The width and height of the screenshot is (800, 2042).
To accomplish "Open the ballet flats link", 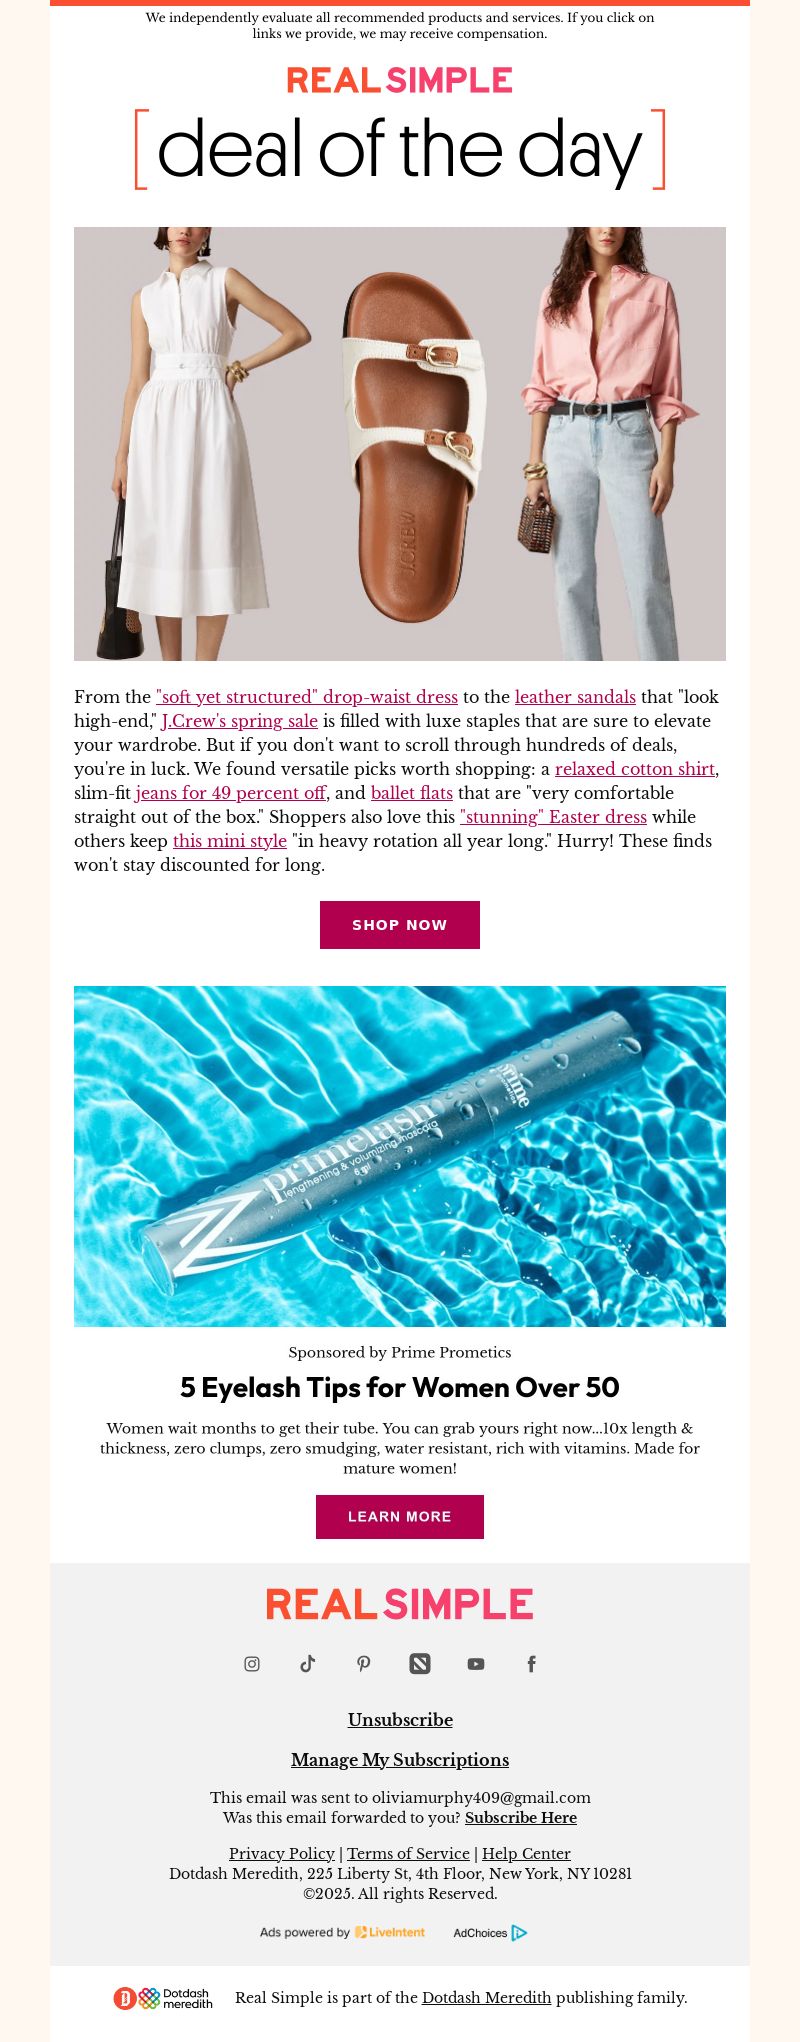I will (412, 793).
